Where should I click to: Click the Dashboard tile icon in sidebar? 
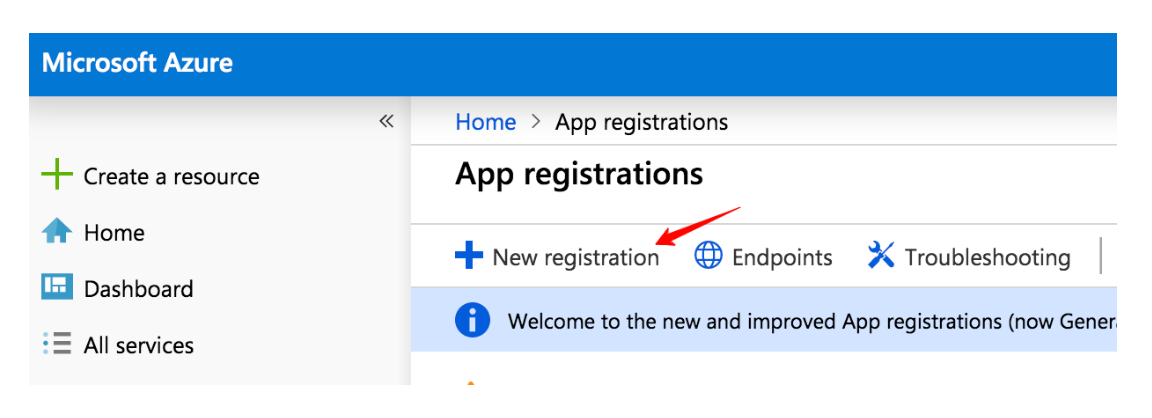point(57,288)
